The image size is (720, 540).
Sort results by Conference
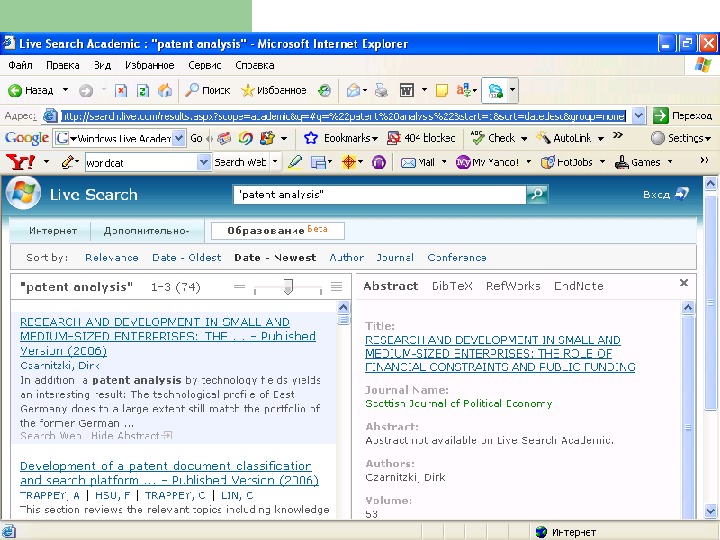tap(457, 258)
